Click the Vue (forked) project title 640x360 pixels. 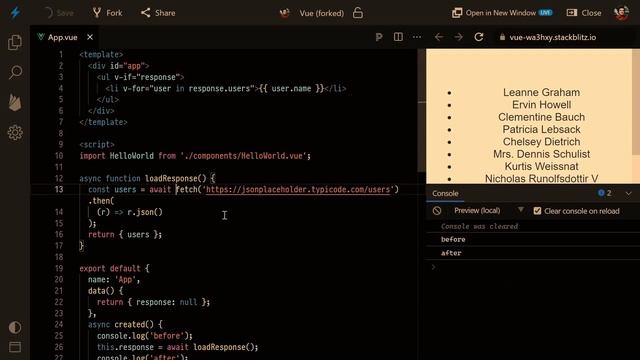click(x=322, y=13)
